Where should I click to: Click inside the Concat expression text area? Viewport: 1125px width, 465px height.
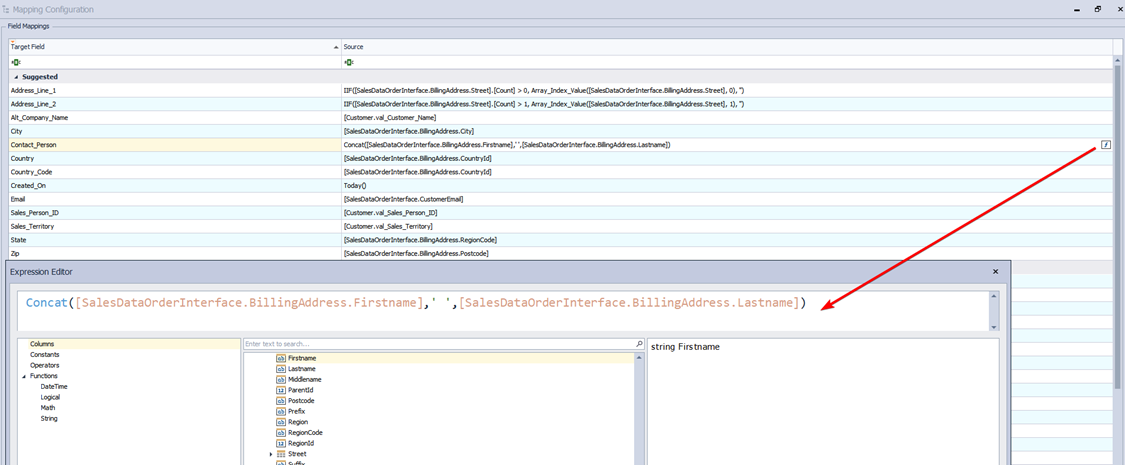click(502, 311)
